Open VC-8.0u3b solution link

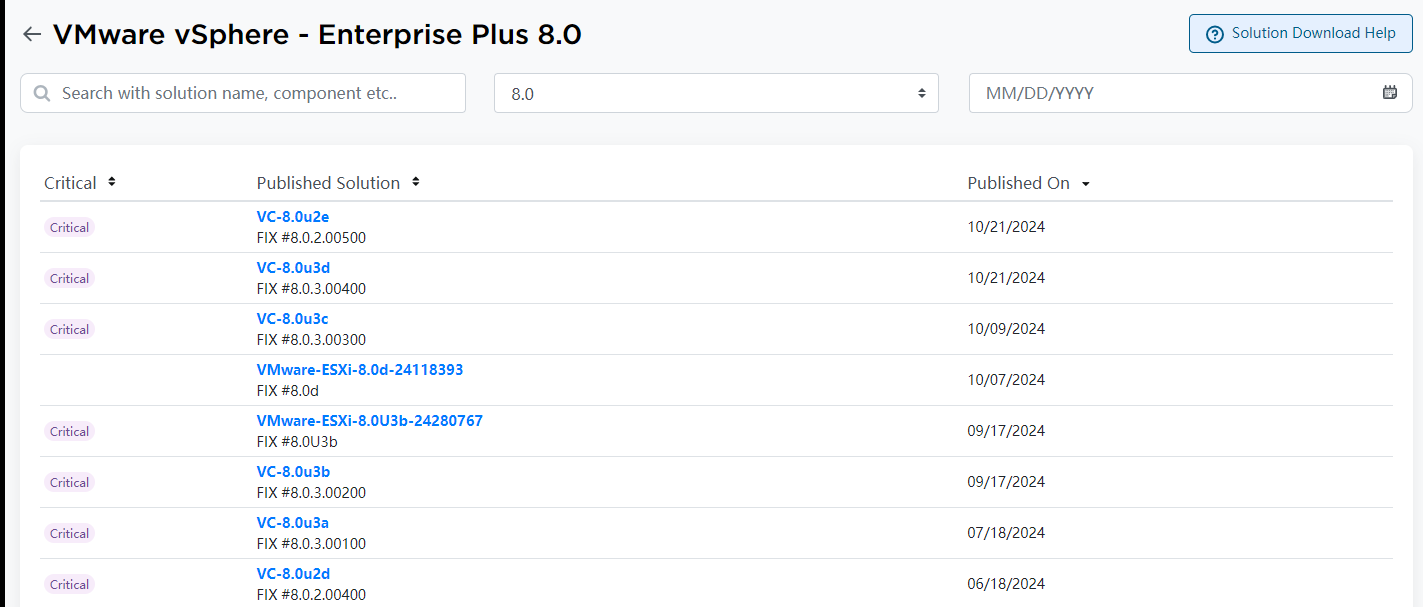293,472
